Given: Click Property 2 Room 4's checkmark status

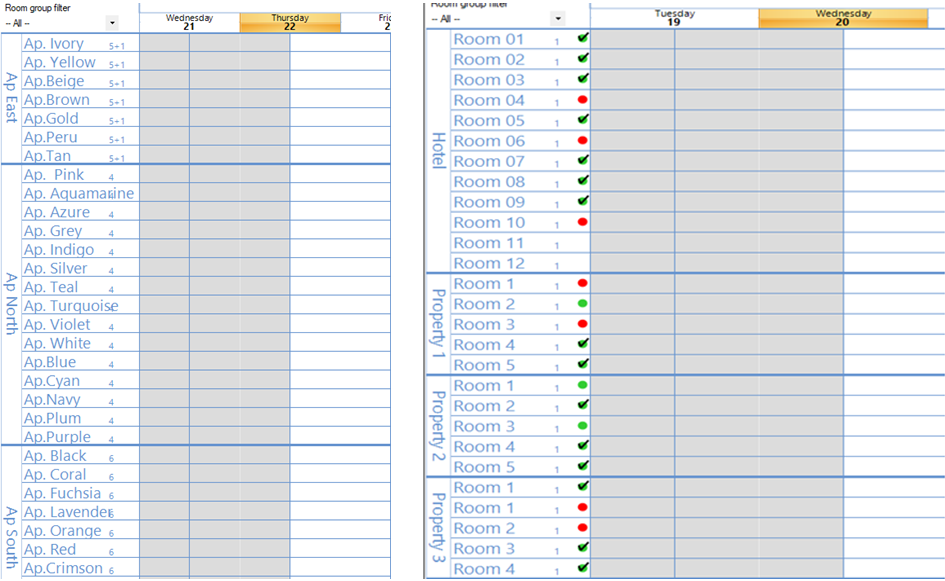Looking at the screenshot, I should pyautogui.click(x=583, y=445).
